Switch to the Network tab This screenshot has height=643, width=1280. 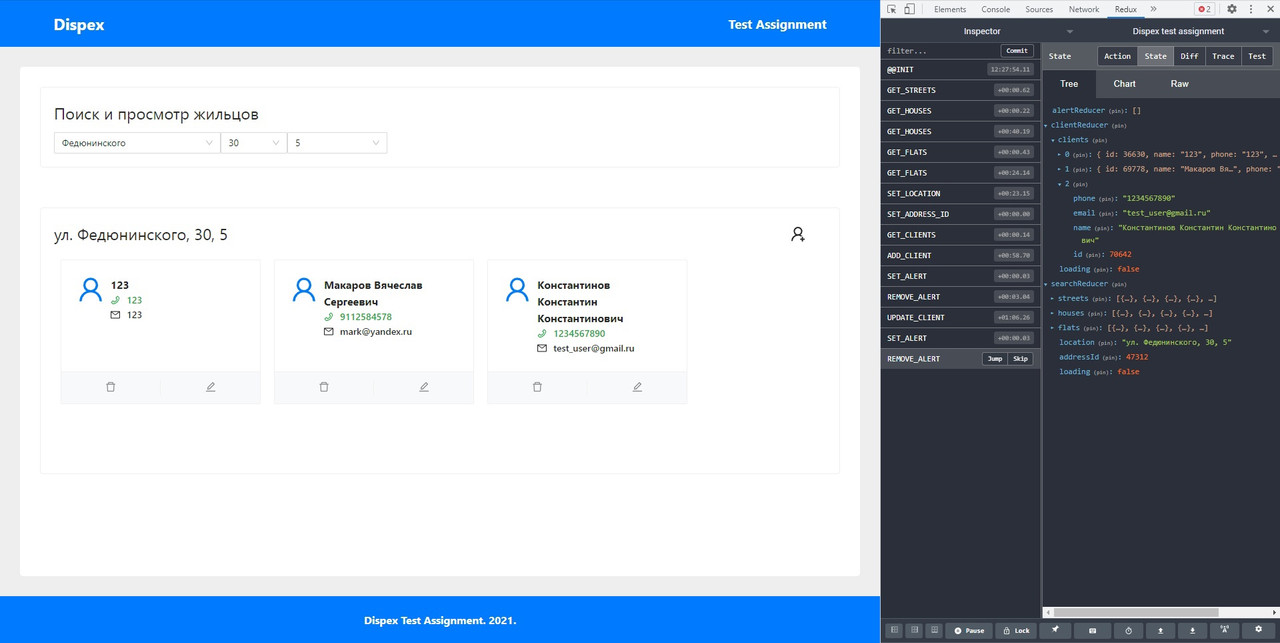click(x=1084, y=9)
